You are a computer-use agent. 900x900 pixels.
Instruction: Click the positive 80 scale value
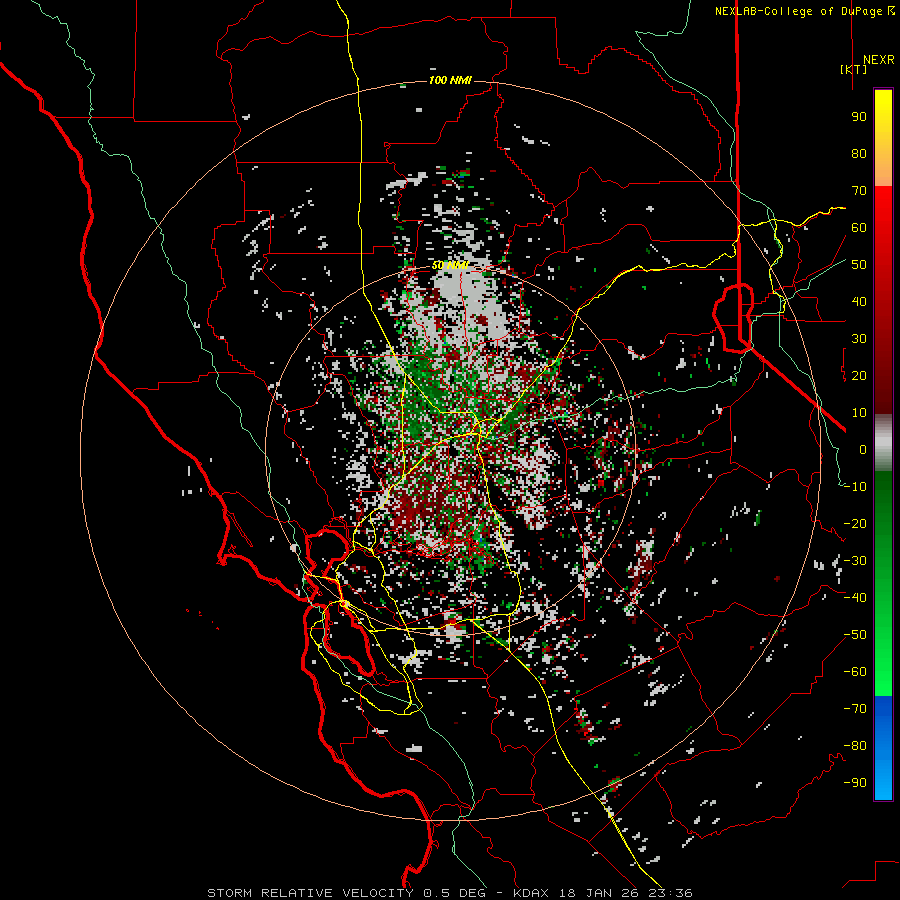859,153
